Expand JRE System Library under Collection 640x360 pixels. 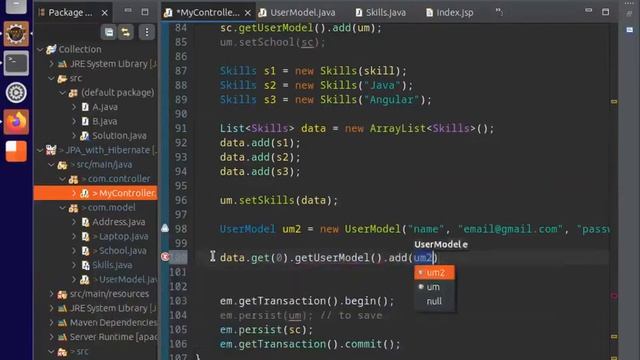[x=51, y=64]
